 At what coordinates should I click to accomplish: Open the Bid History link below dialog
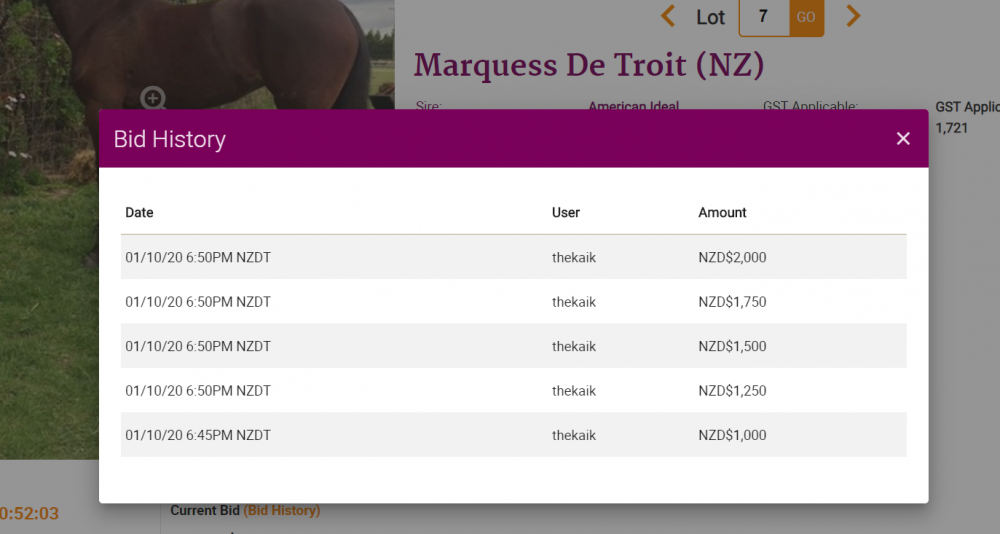click(282, 511)
